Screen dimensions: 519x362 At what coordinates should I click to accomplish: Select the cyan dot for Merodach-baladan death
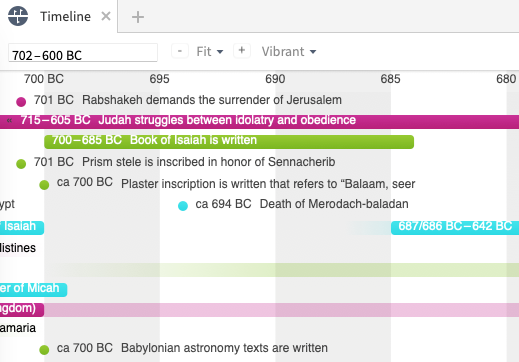[x=183, y=206]
